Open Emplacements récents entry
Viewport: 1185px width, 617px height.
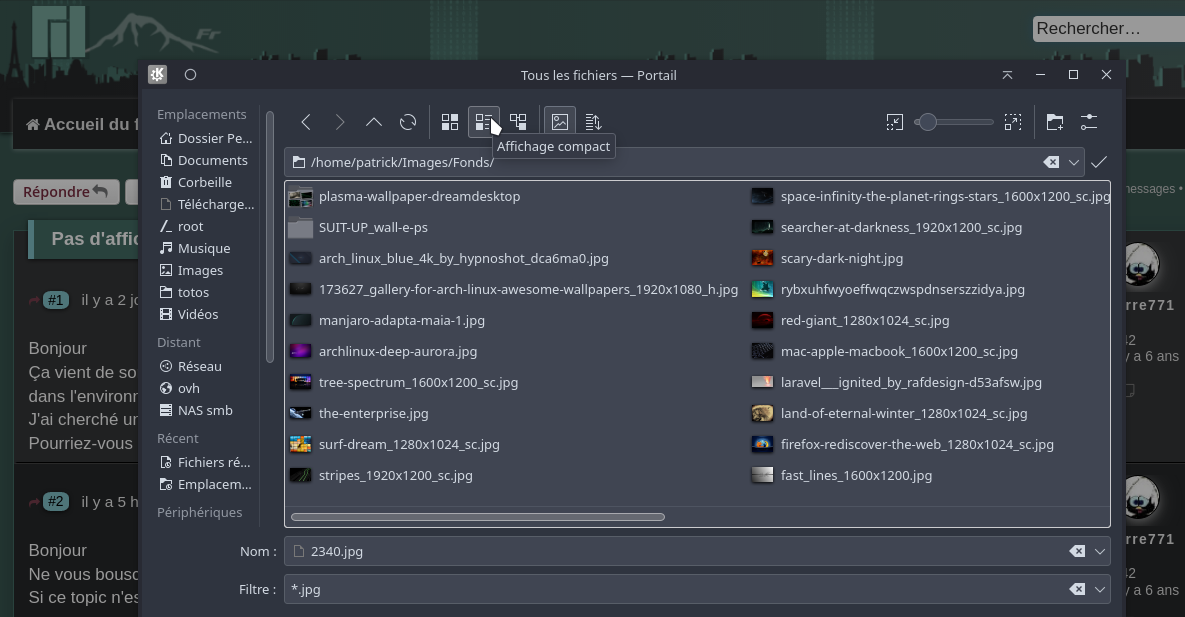click(x=206, y=484)
